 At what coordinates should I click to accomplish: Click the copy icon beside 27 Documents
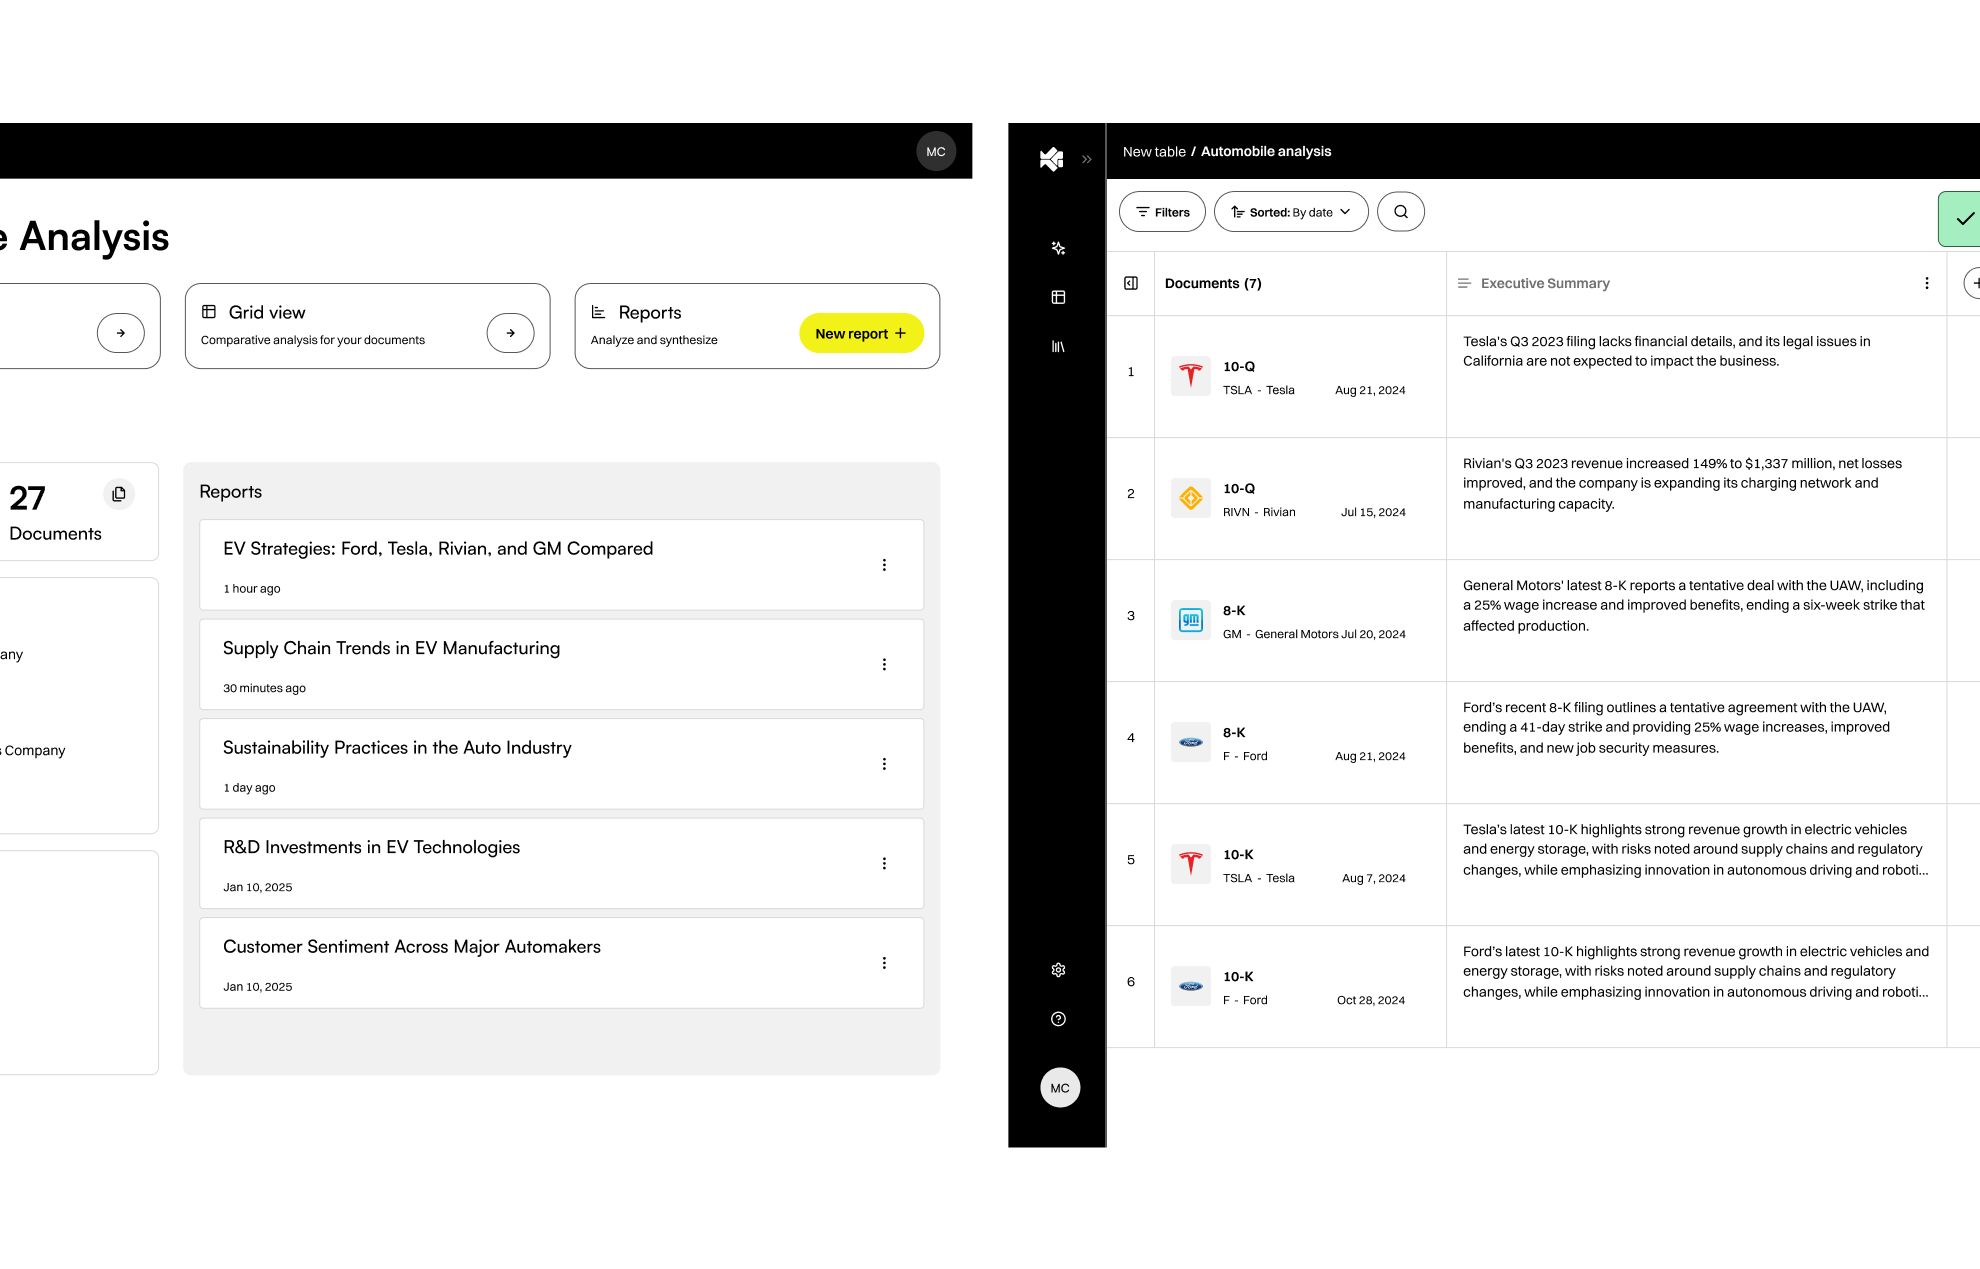(x=119, y=493)
